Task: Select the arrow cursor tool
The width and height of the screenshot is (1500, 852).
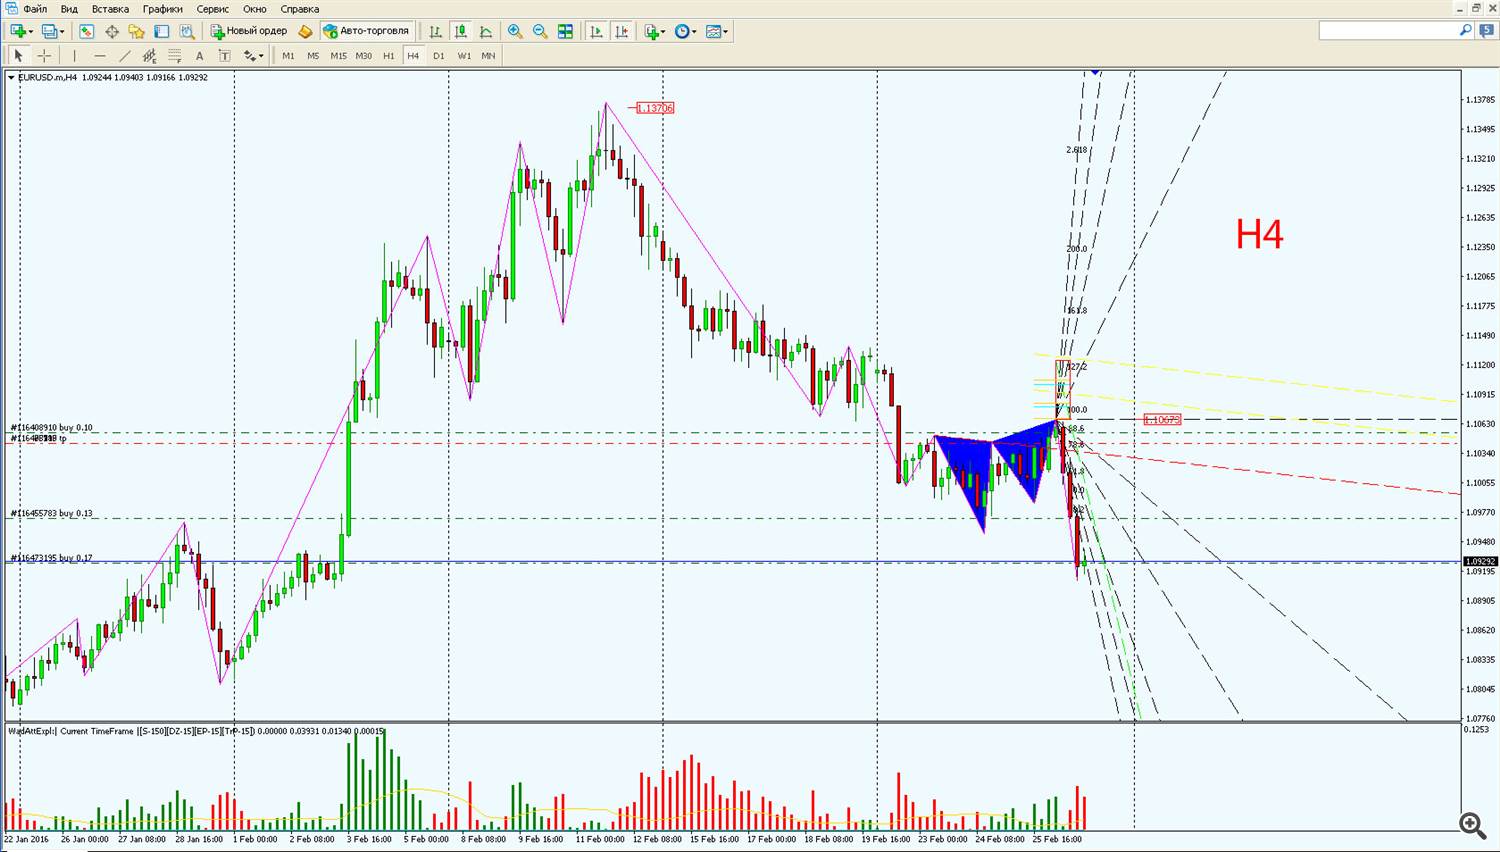Action: coord(18,56)
